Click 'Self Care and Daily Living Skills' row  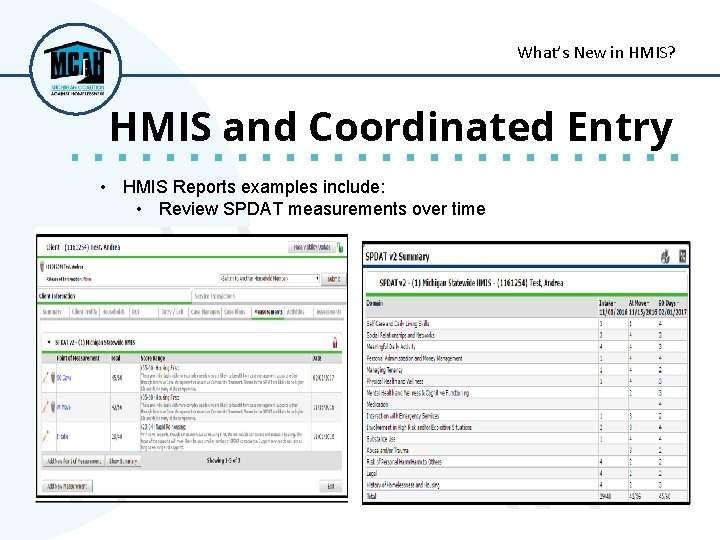[527, 323]
